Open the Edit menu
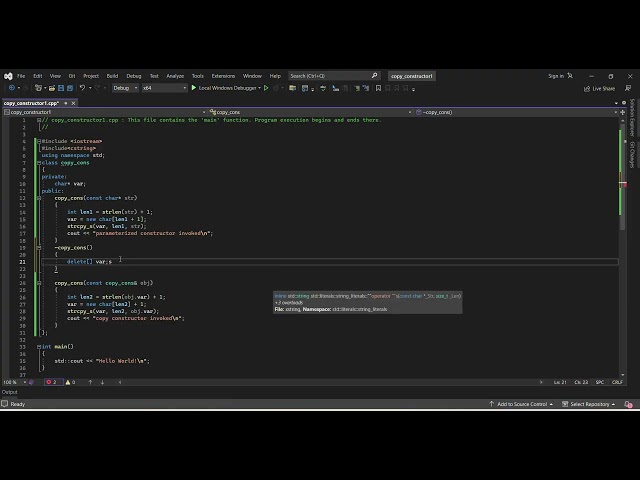The height and width of the screenshot is (480, 640). [38, 76]
